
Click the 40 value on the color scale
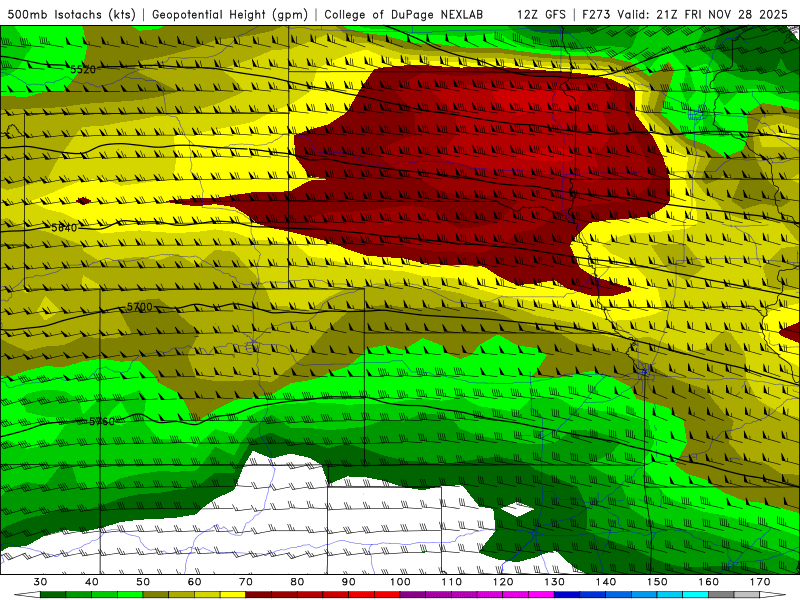coord(92,582)
